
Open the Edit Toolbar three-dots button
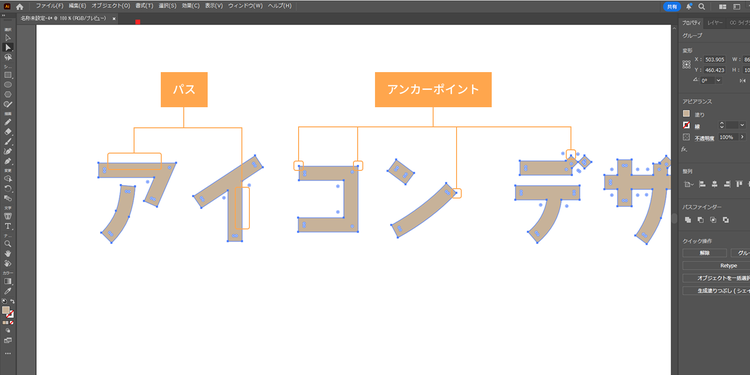[8, 353]
